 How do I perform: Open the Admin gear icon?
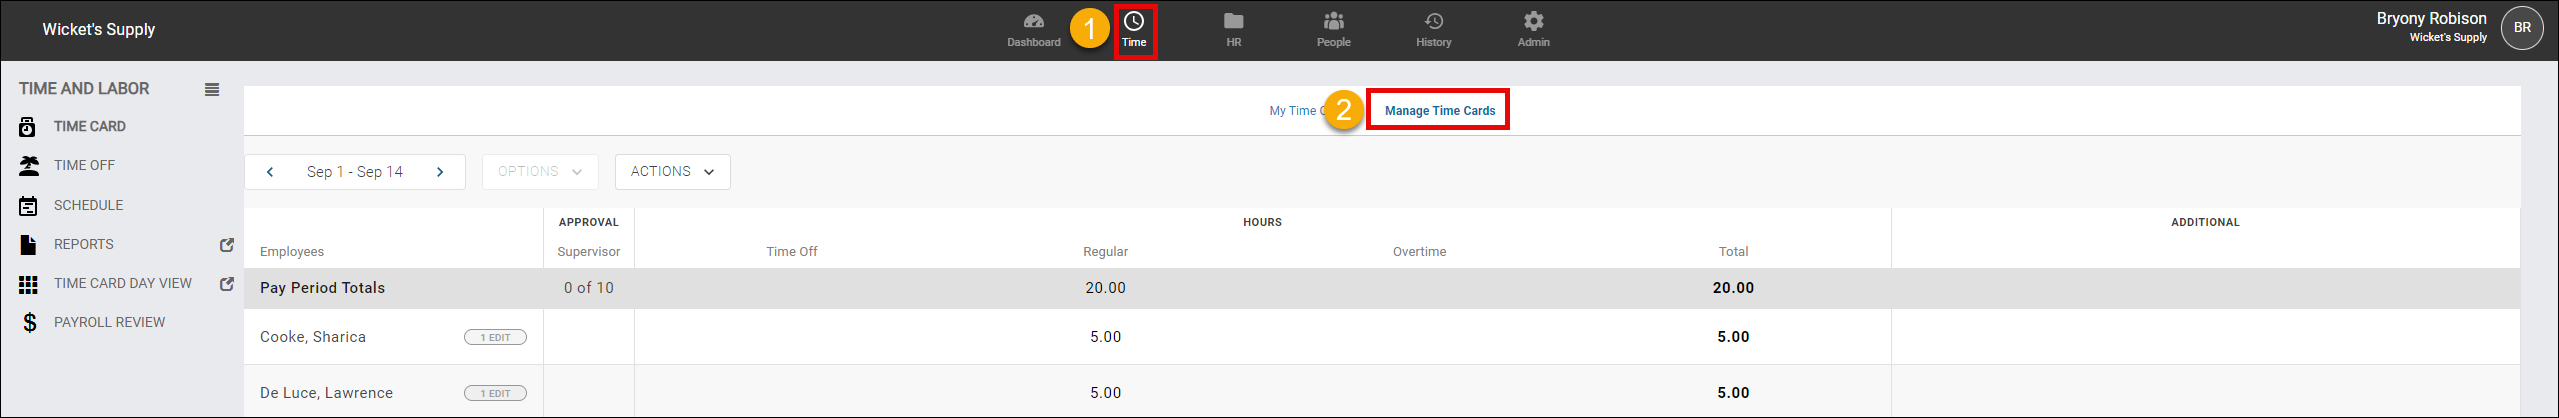click(x=1533, y=22)
